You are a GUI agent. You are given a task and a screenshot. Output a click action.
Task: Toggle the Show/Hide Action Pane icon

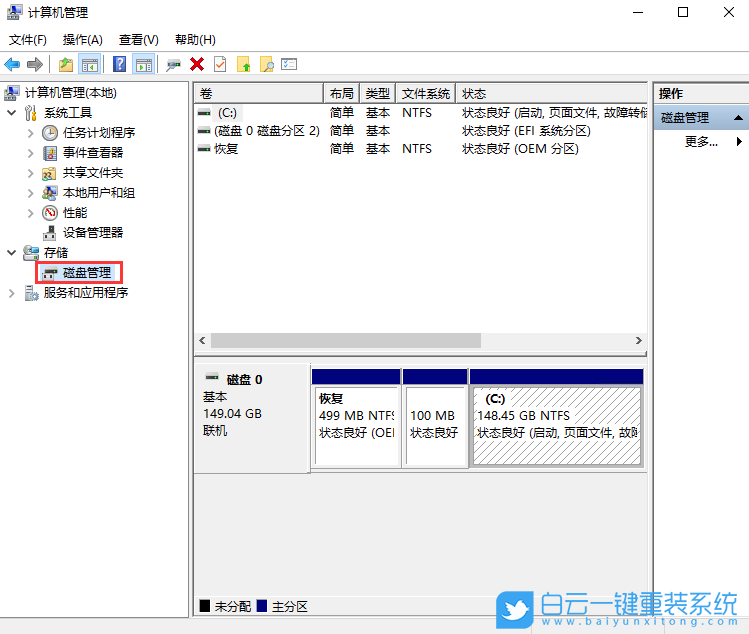click(x=144, y=64)
